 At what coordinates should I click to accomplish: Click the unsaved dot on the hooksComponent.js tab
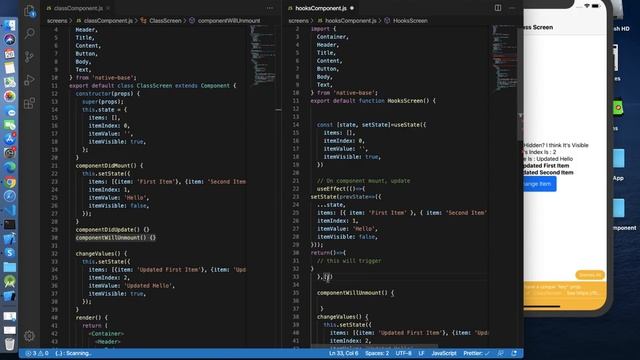[351, 8]
